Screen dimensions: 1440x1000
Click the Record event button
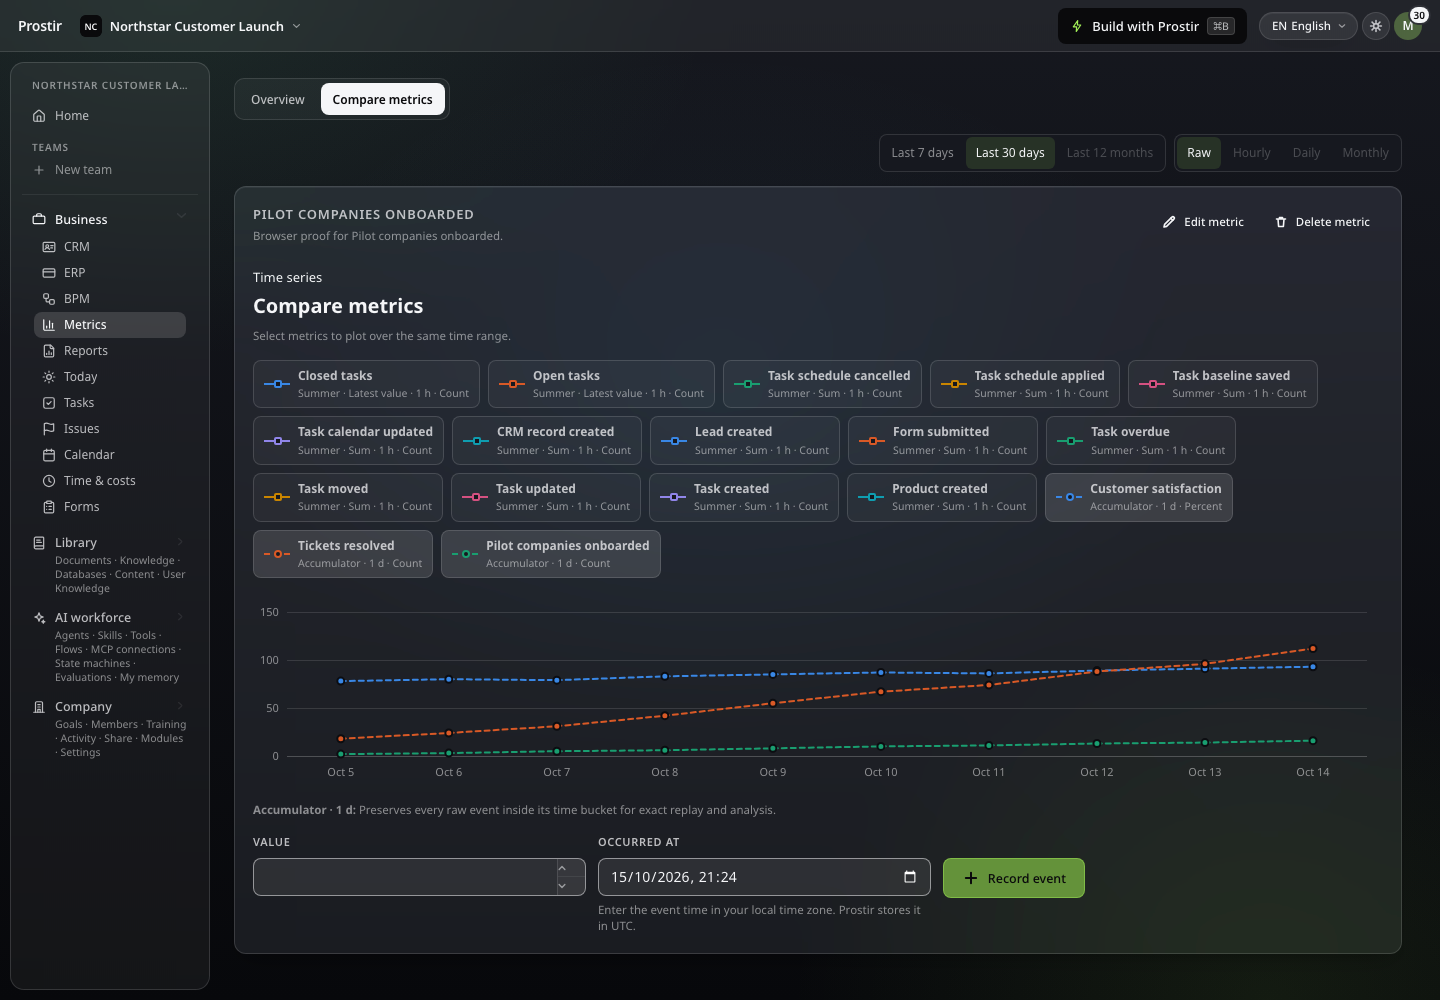coord(1014,878)
